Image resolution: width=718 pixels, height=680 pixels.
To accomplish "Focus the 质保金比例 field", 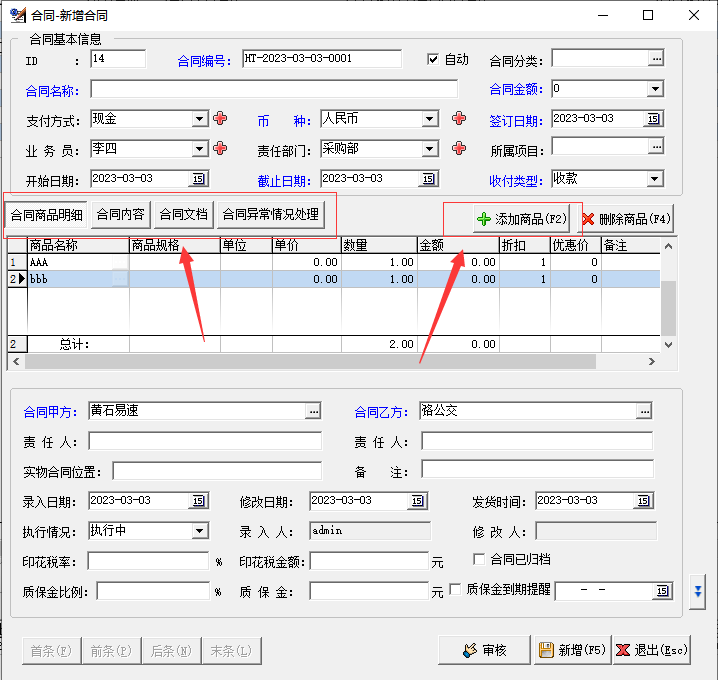I will [153, 591].
